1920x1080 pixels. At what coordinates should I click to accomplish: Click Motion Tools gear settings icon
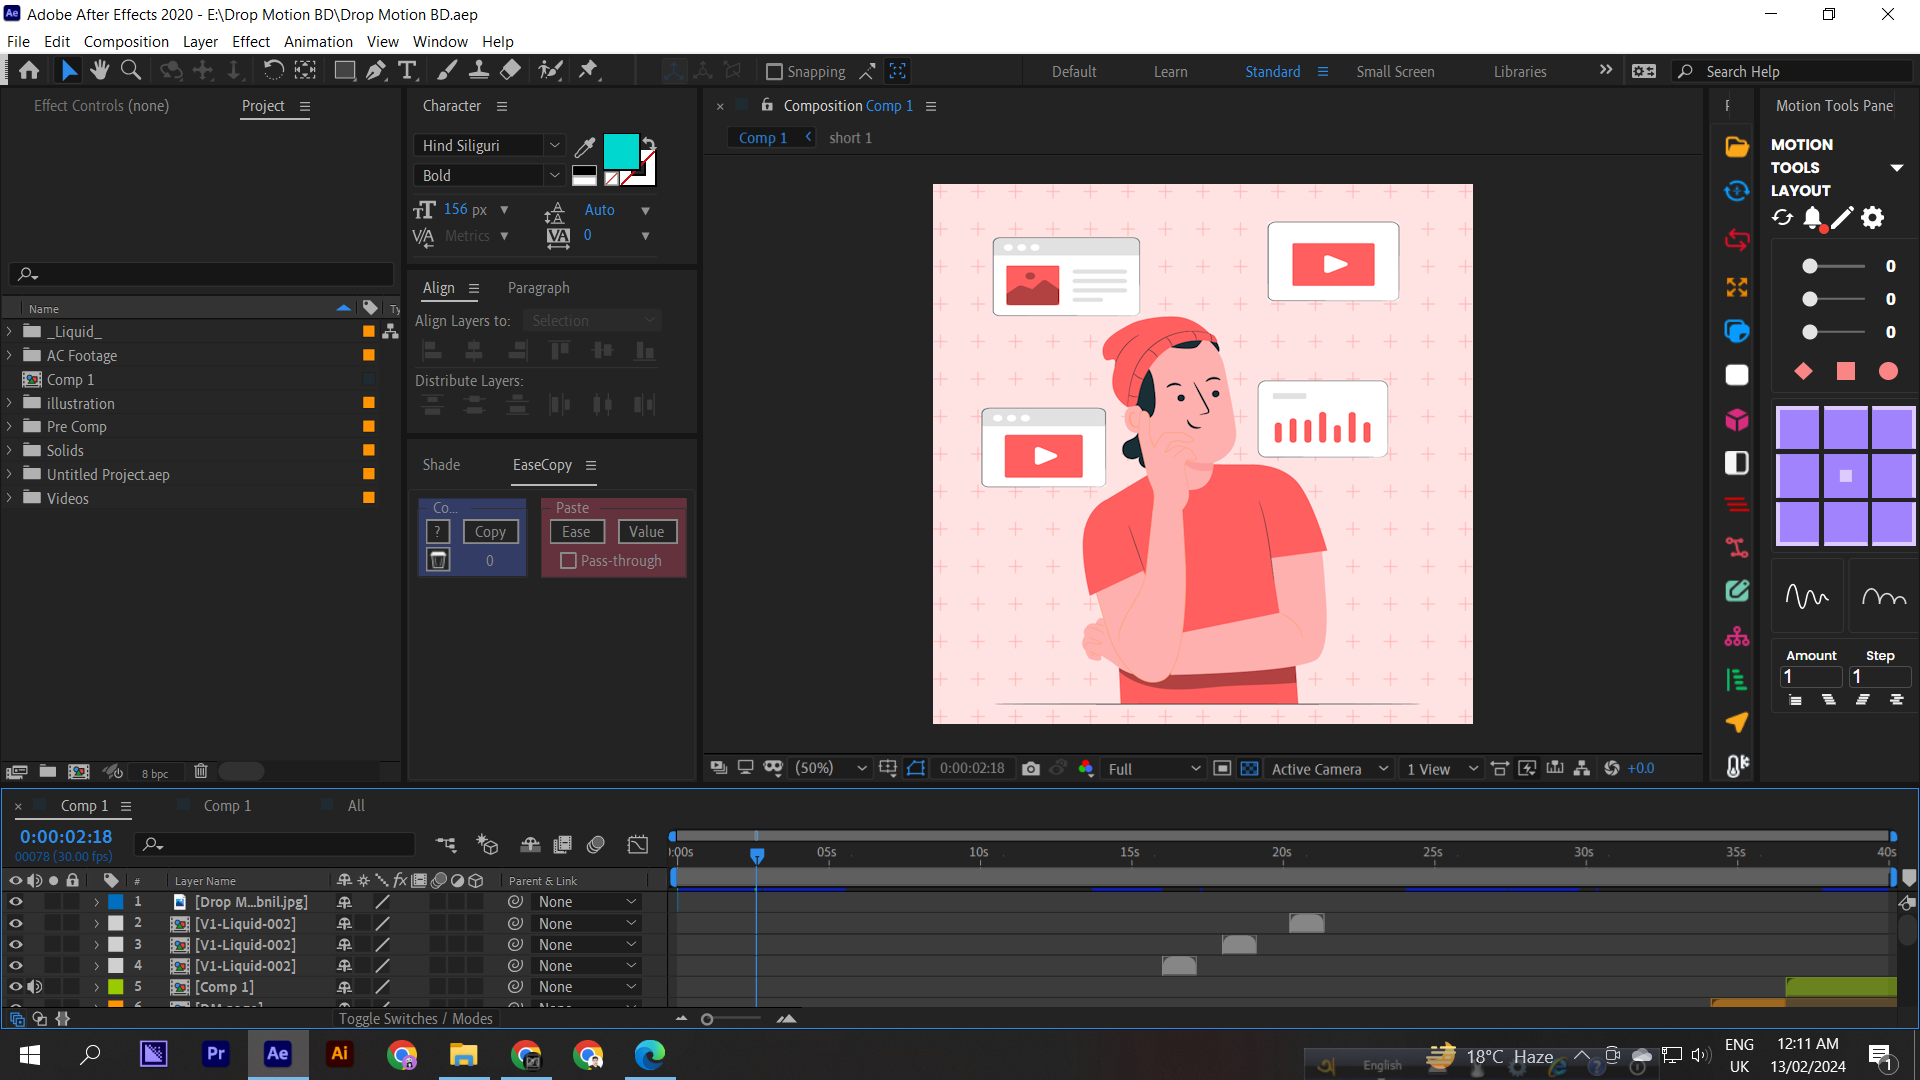pos(1873,218)
